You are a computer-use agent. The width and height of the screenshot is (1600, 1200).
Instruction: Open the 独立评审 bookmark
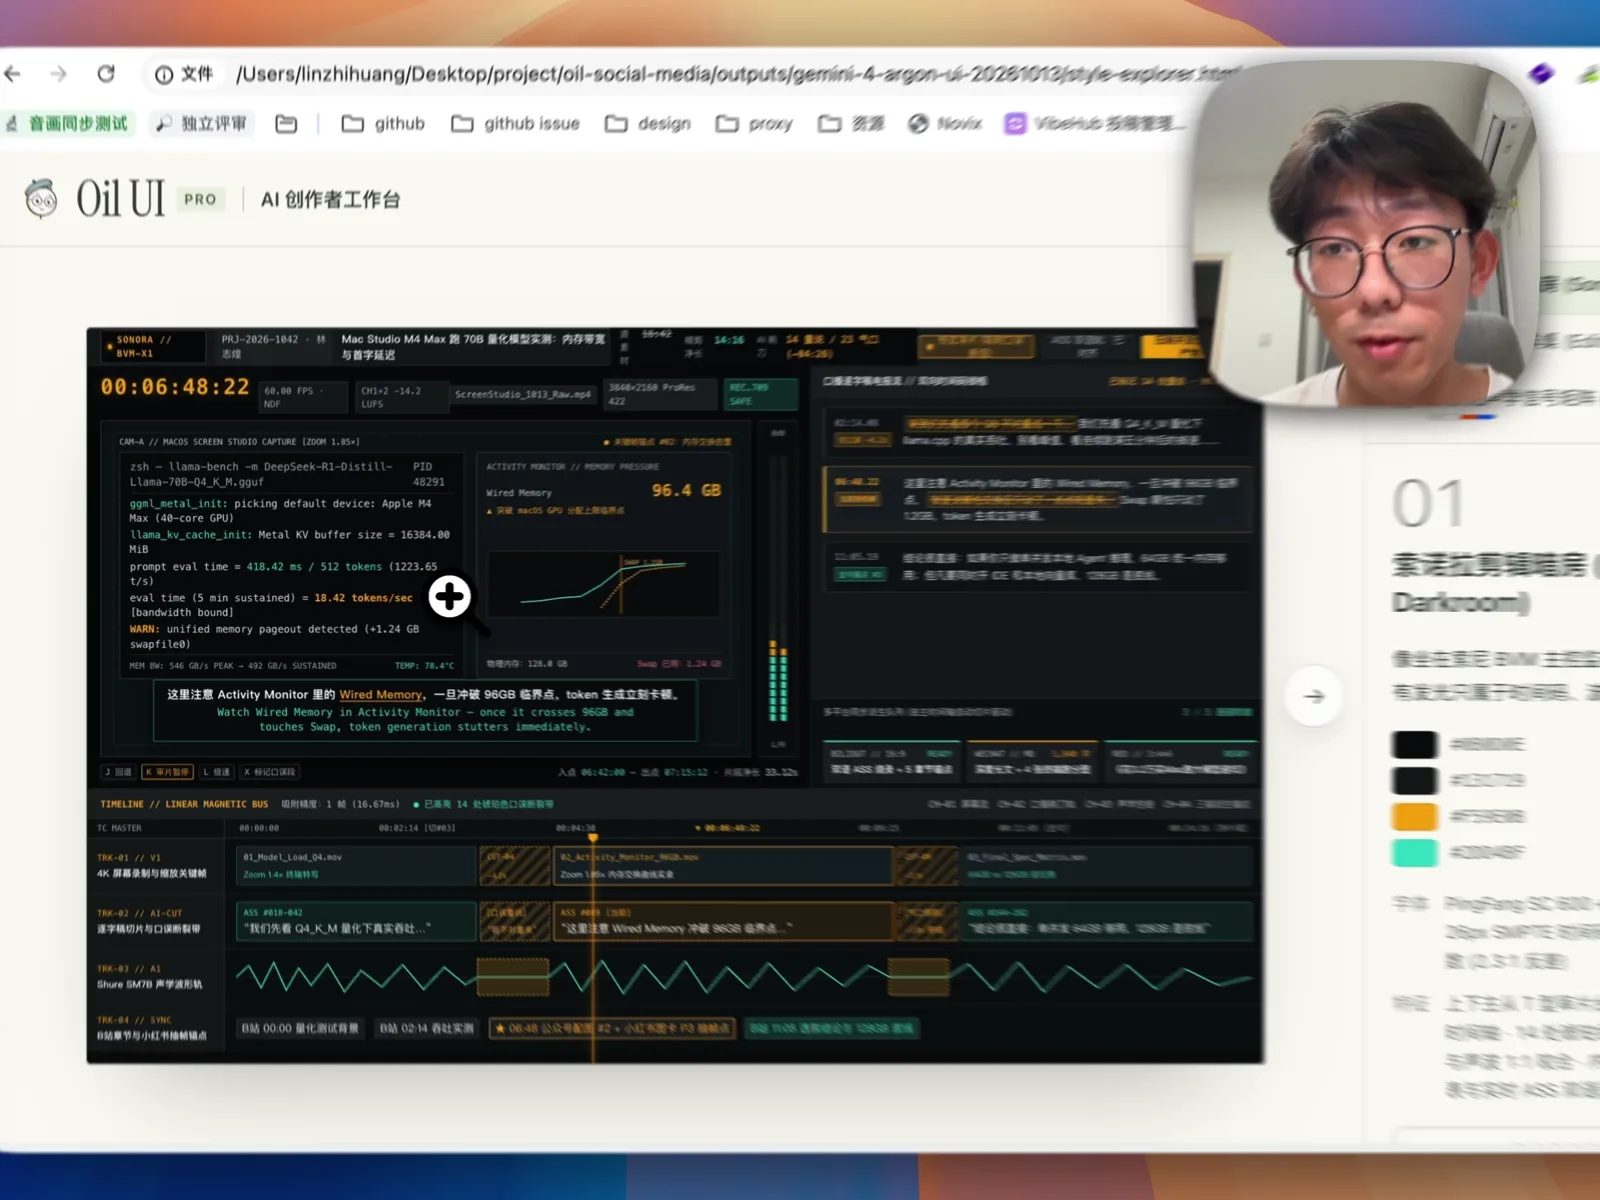click(x=201, y=124)
